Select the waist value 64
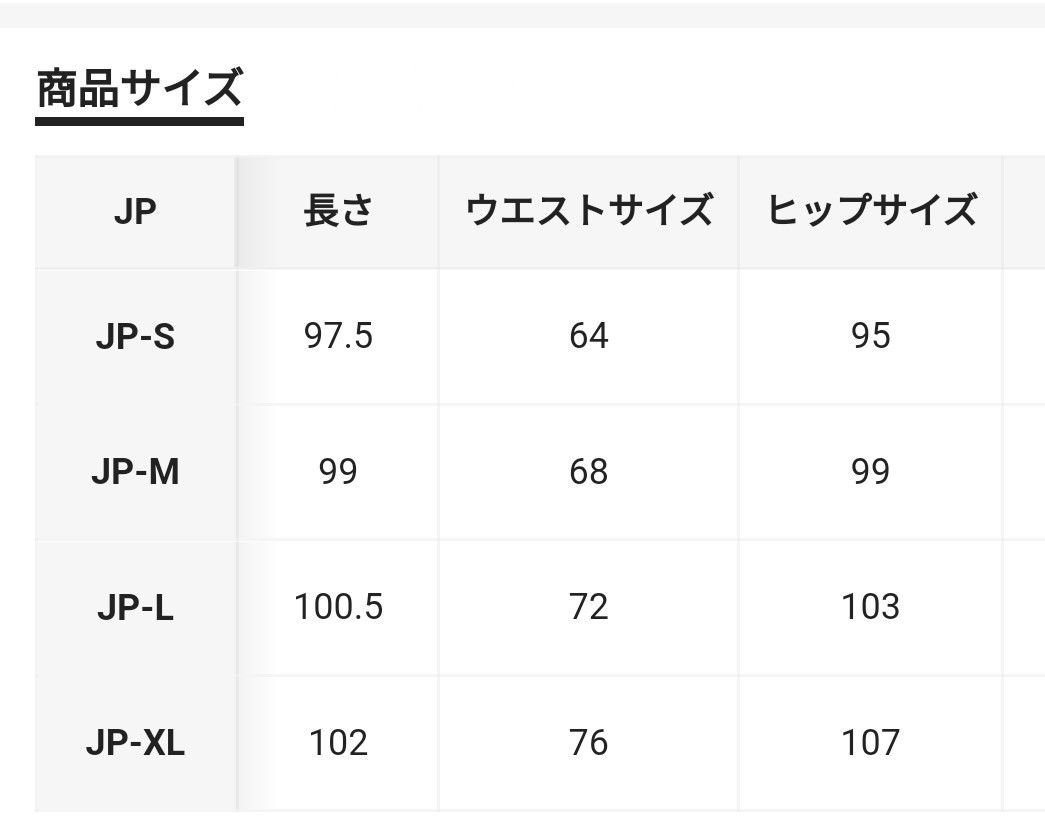The width and height of the screenshot is (1045, 833). click(588, 337)
